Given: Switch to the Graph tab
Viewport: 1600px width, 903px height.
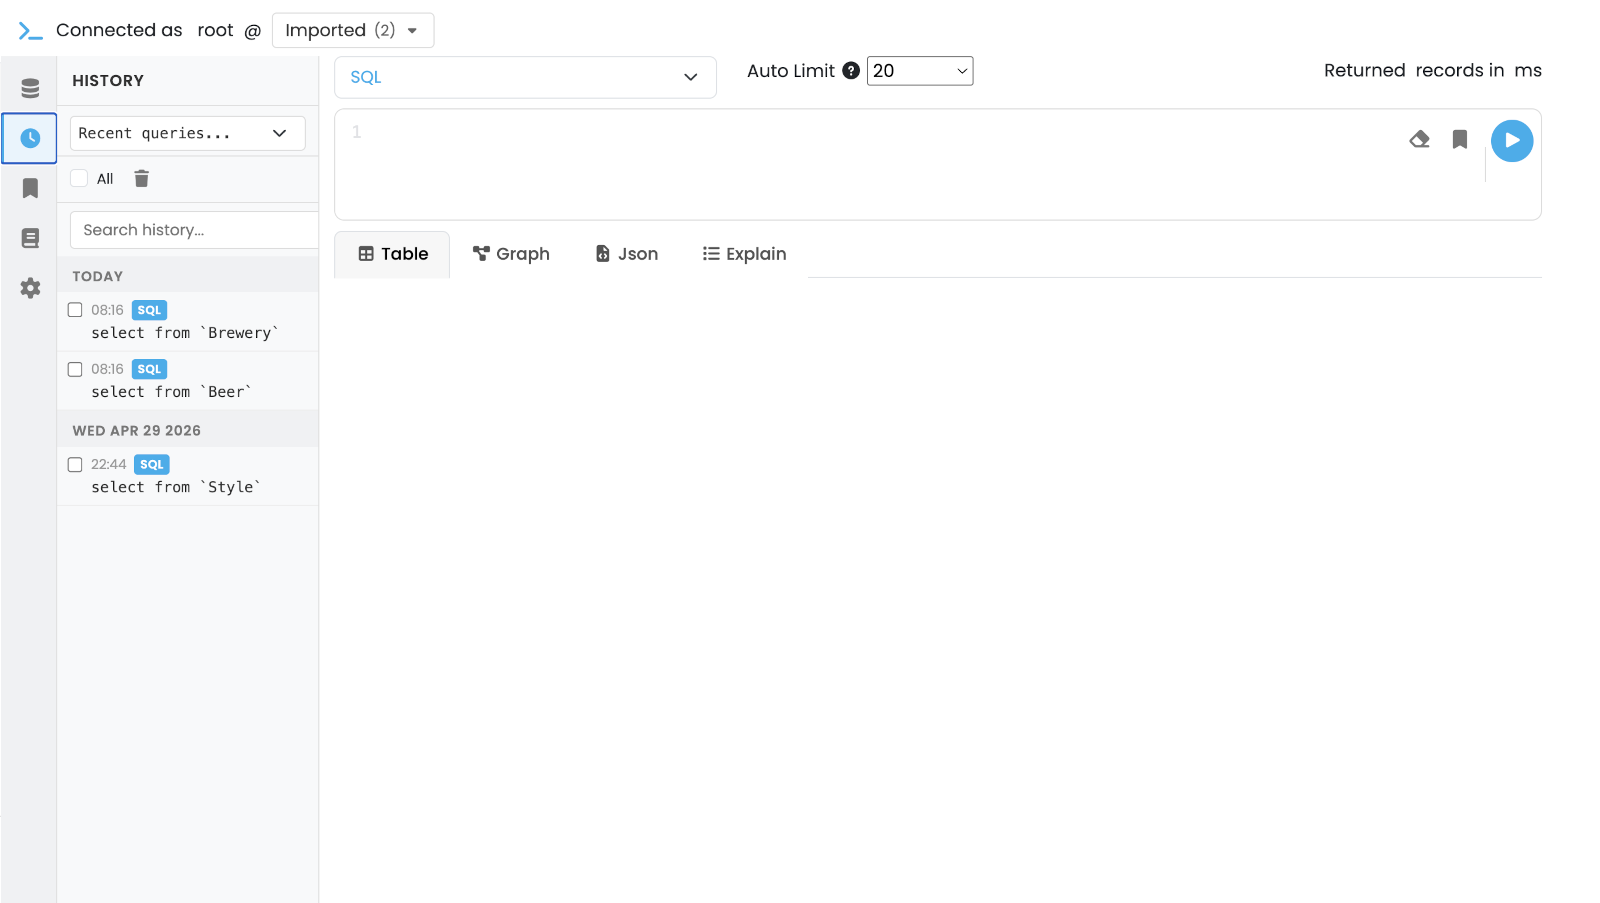Looking at the screenshot, I should pyautogui.click(x=511, y=254).
